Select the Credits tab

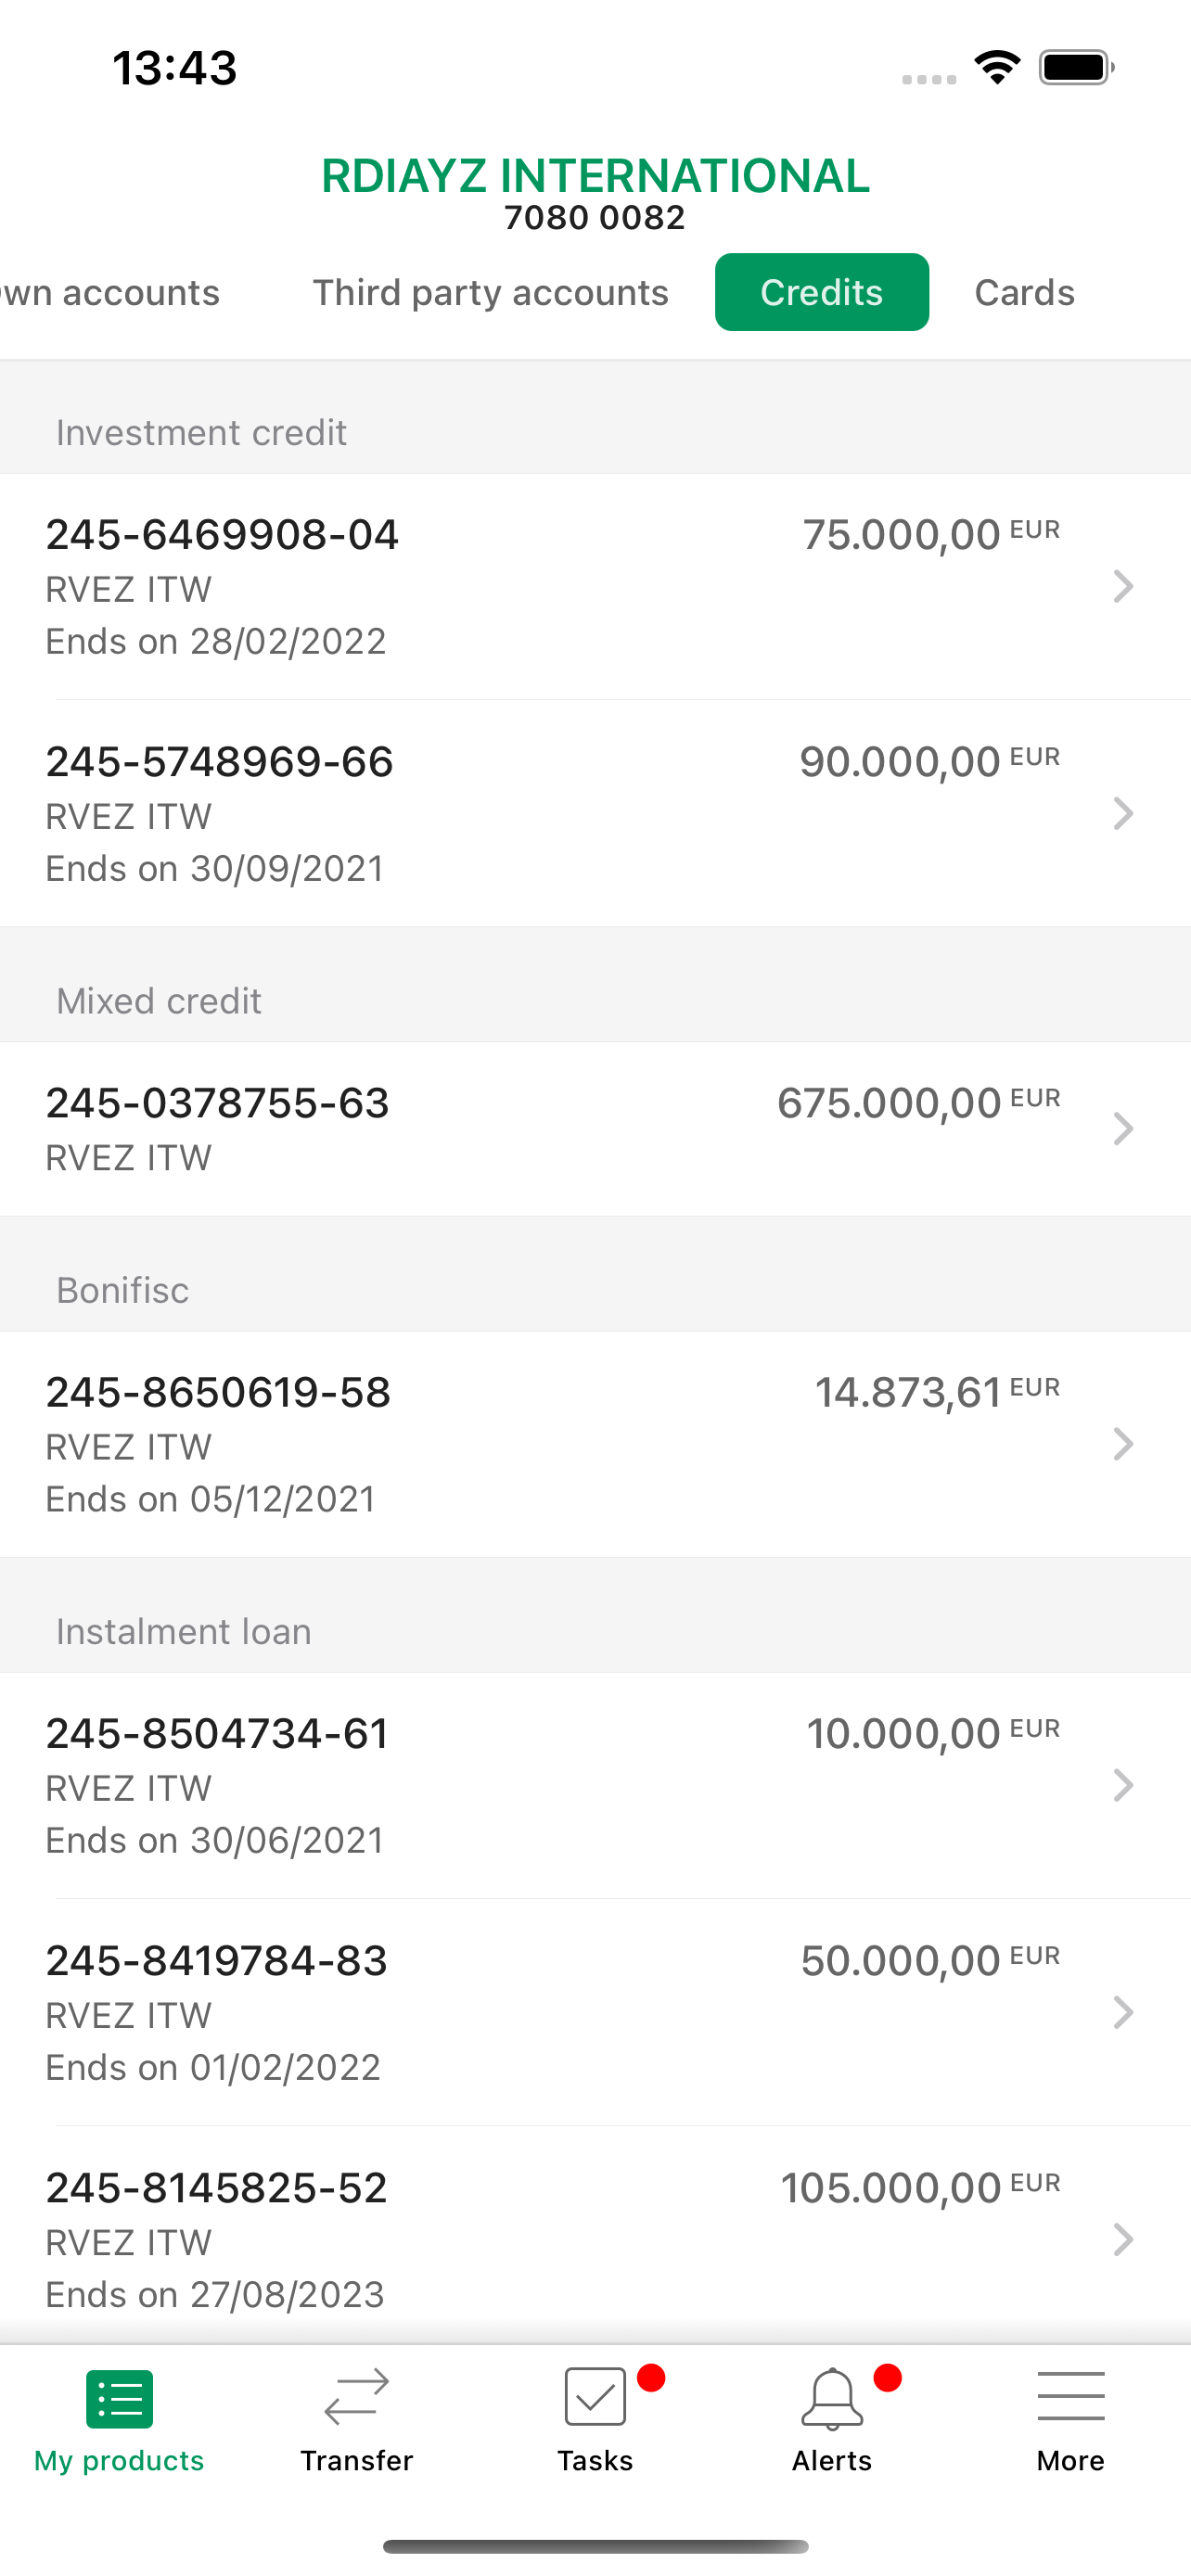click(821, 292)
